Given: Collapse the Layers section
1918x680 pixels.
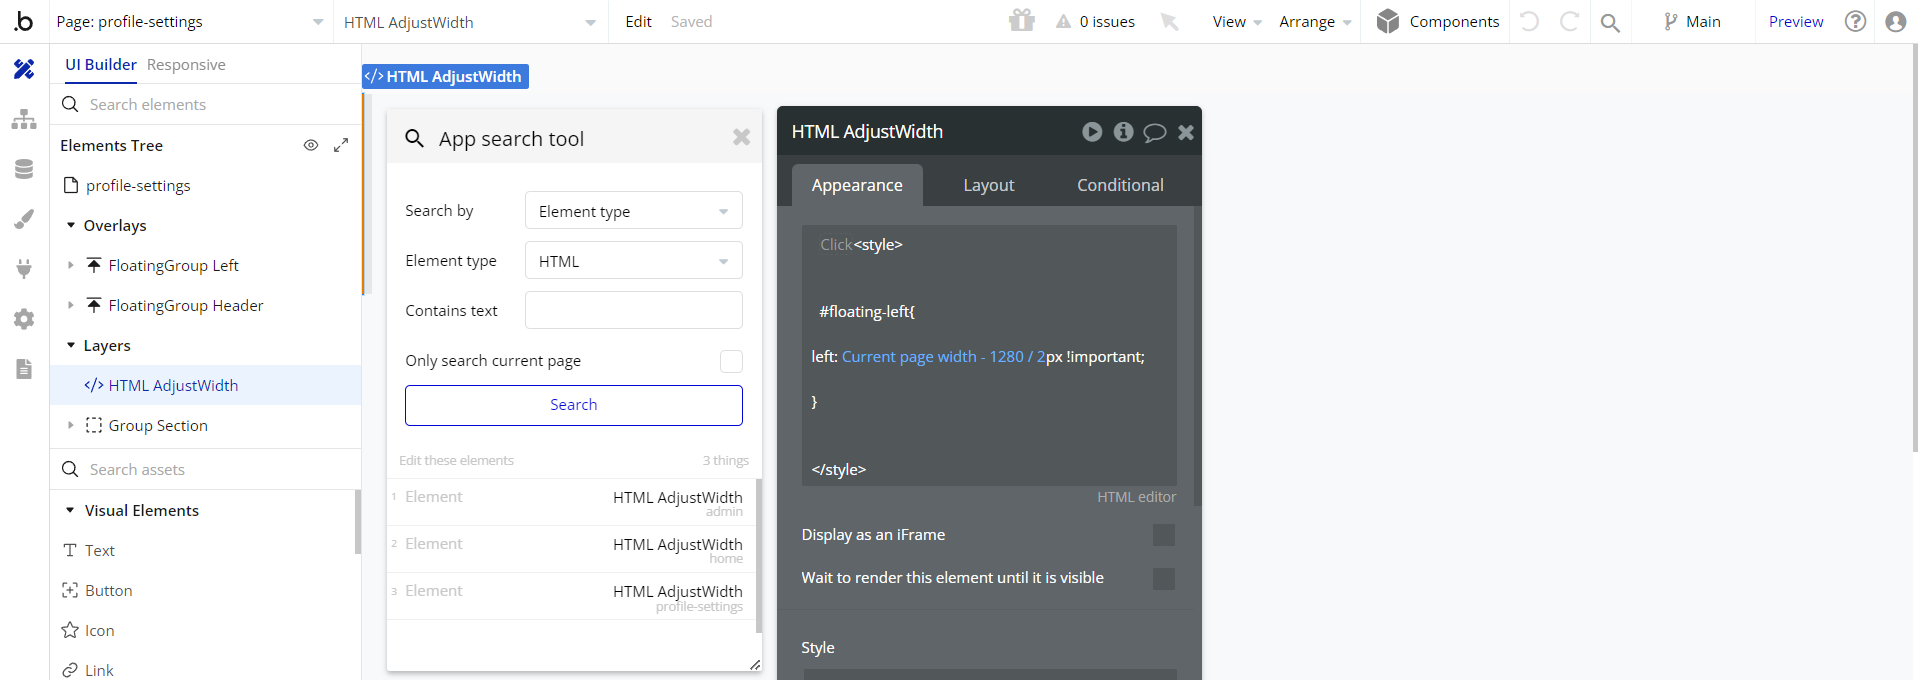Looking at the screenshot, I should tap(71, 345).
